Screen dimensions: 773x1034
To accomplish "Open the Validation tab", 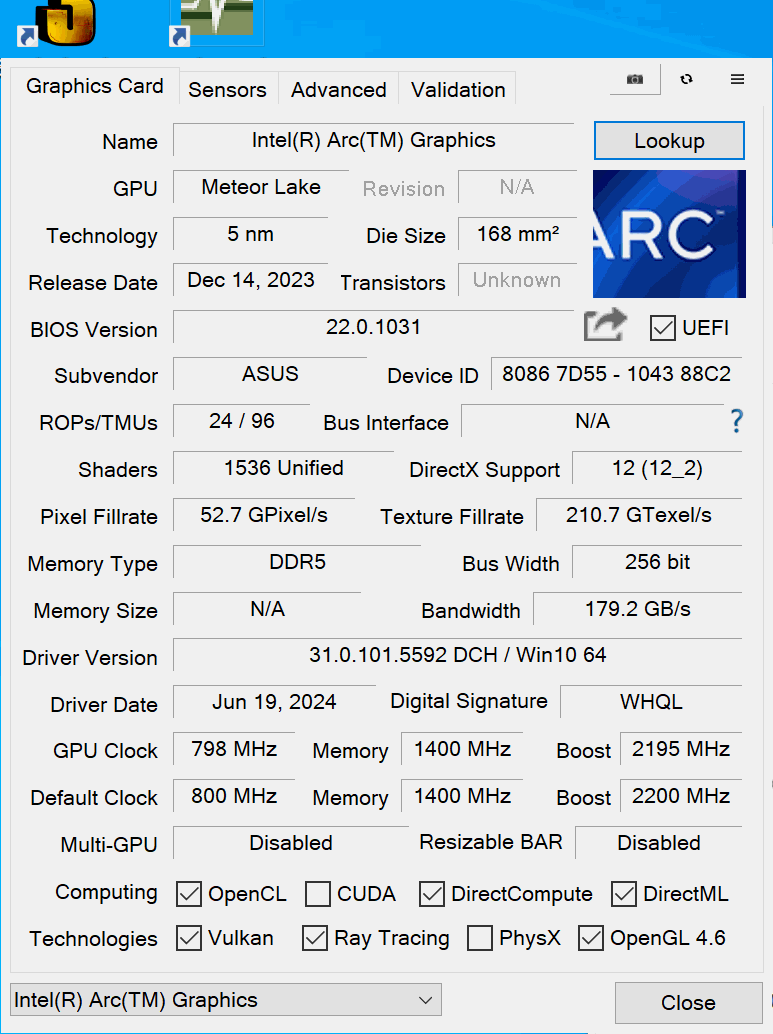I will click(x=457, y=90).
